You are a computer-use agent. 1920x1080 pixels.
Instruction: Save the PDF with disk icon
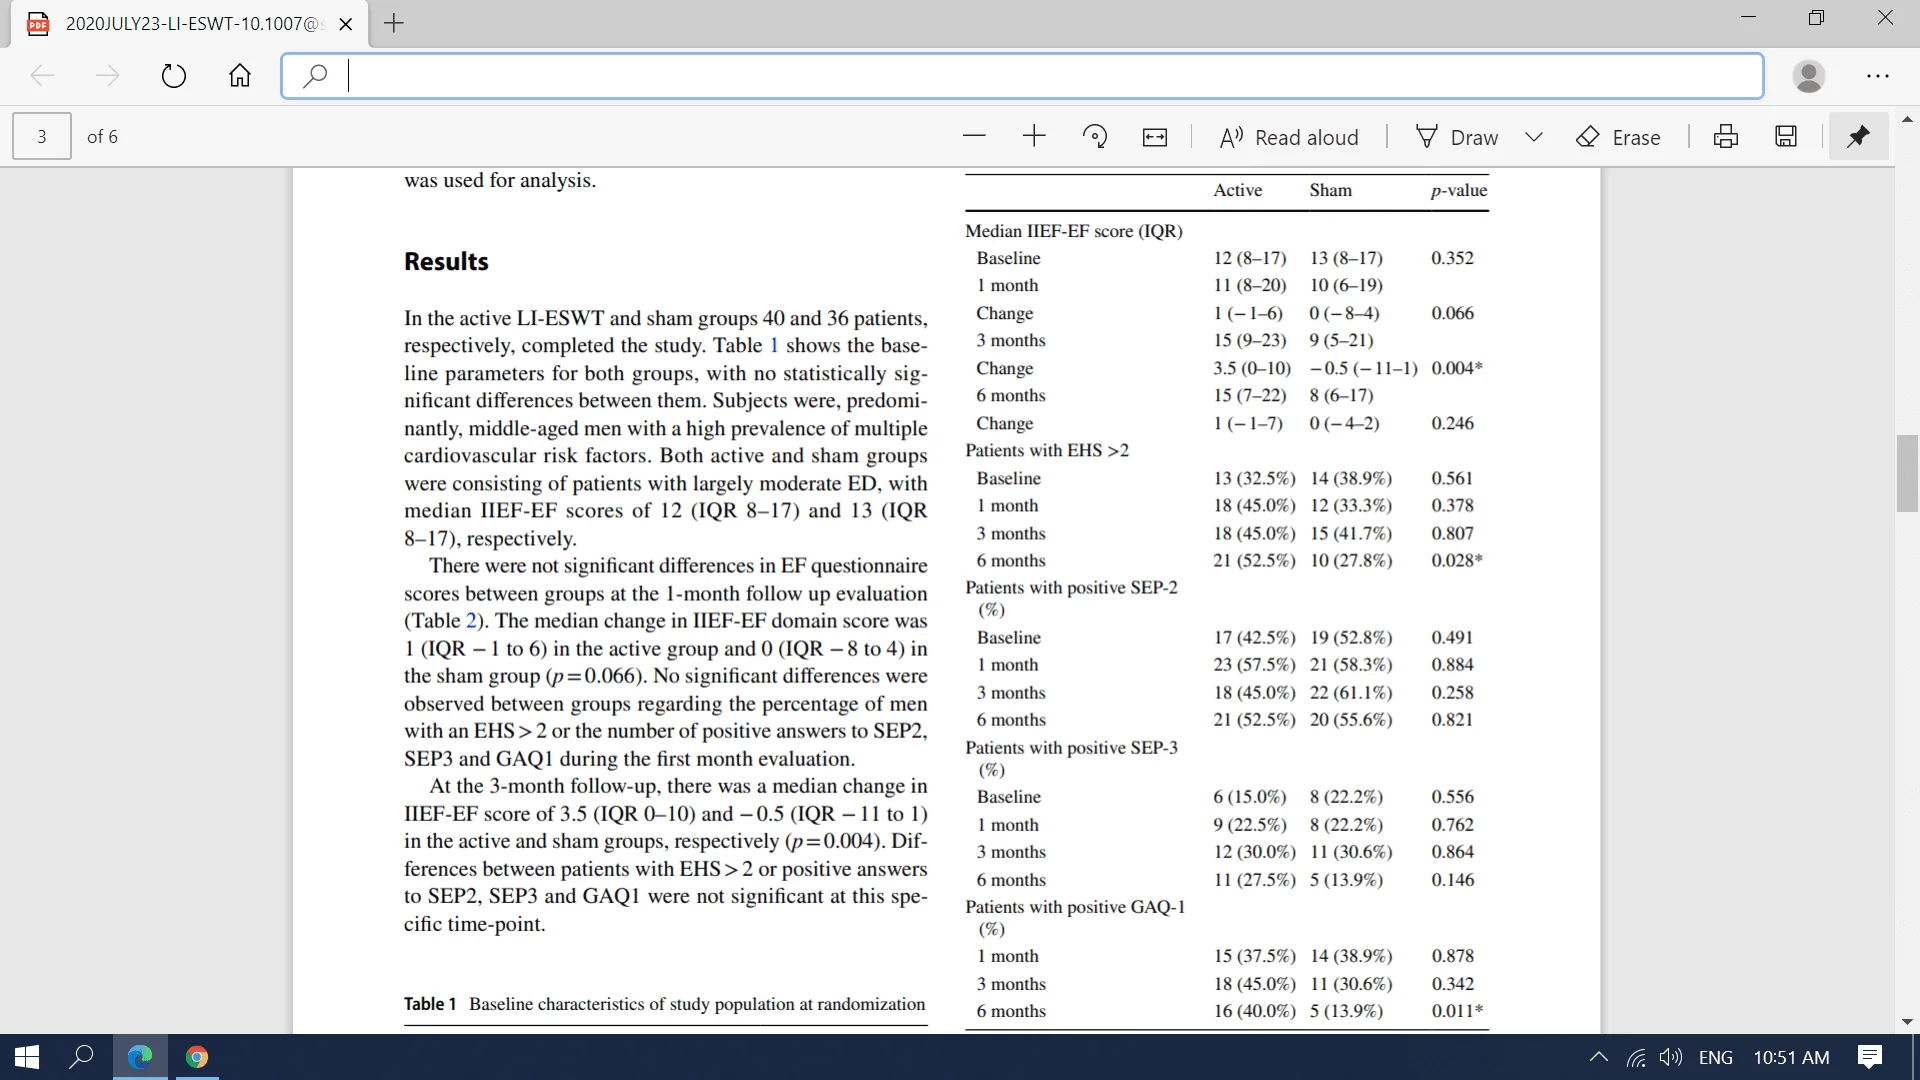[x=1786, y=136]
